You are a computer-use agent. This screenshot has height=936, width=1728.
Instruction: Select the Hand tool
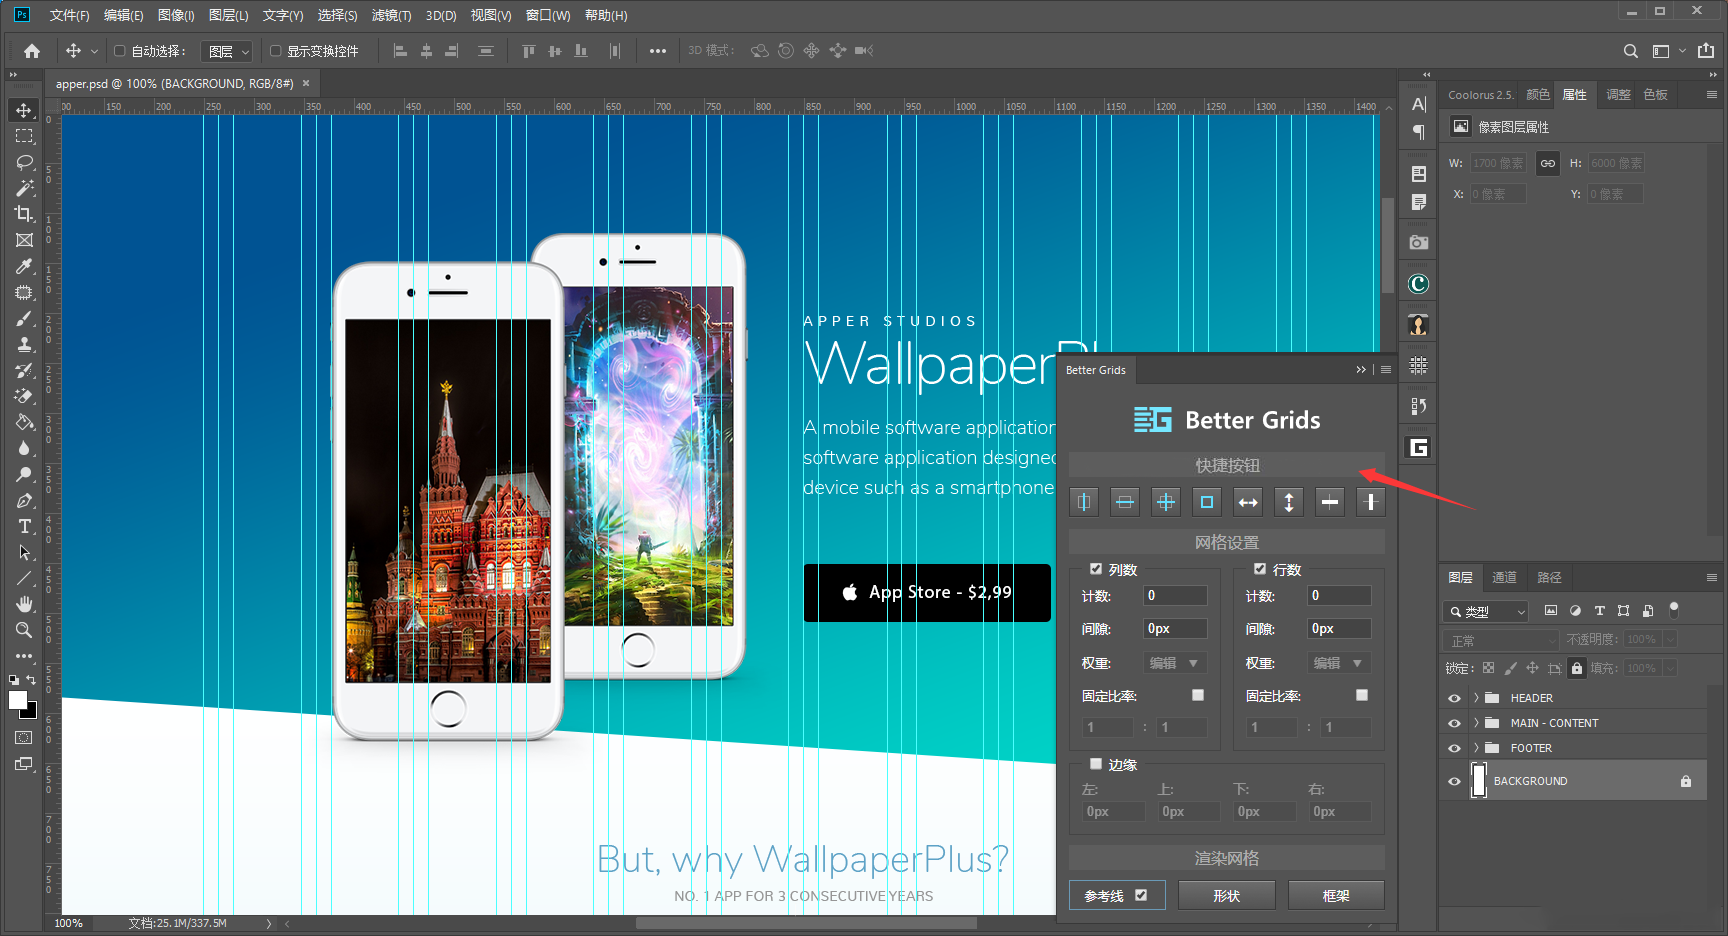coord(24,604)
